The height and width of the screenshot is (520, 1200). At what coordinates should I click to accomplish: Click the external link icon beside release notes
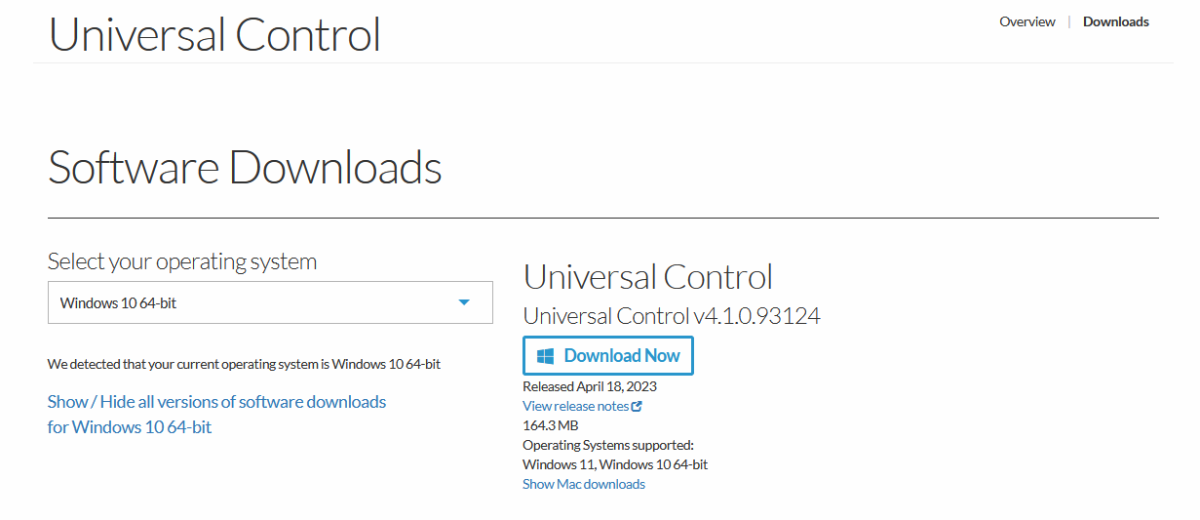click(637, 406)
